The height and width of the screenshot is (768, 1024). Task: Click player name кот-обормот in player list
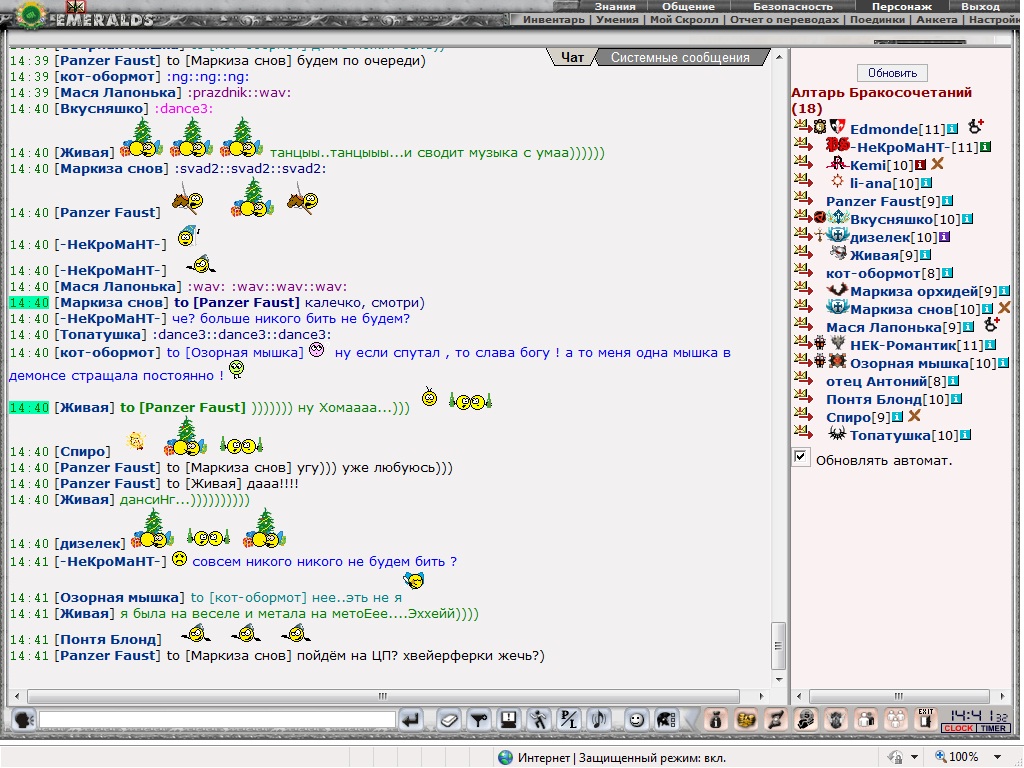coord(874,273)
